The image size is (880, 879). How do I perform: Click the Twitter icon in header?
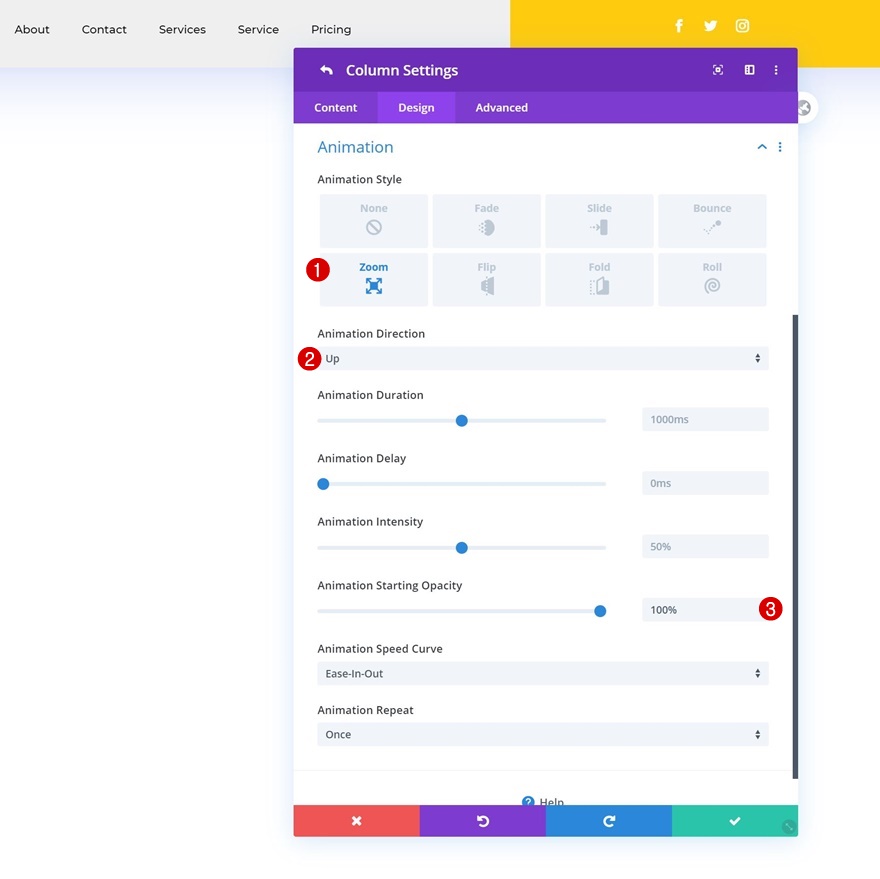(710, 26)
